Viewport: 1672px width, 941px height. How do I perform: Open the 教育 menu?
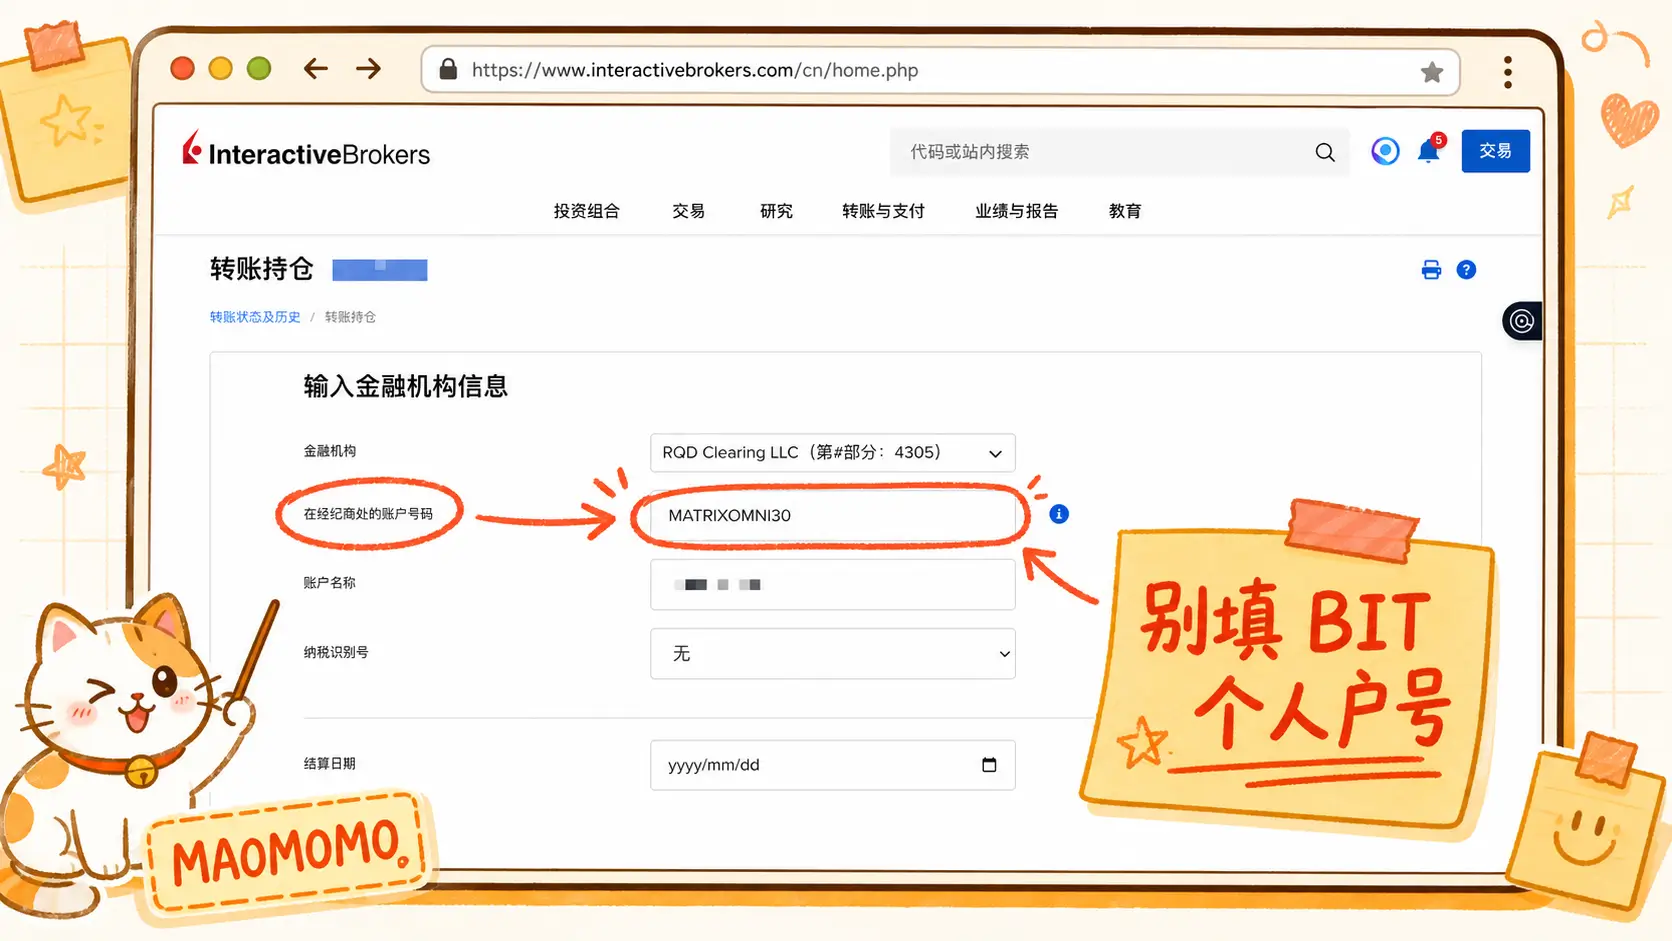(x=1125, y=211)
